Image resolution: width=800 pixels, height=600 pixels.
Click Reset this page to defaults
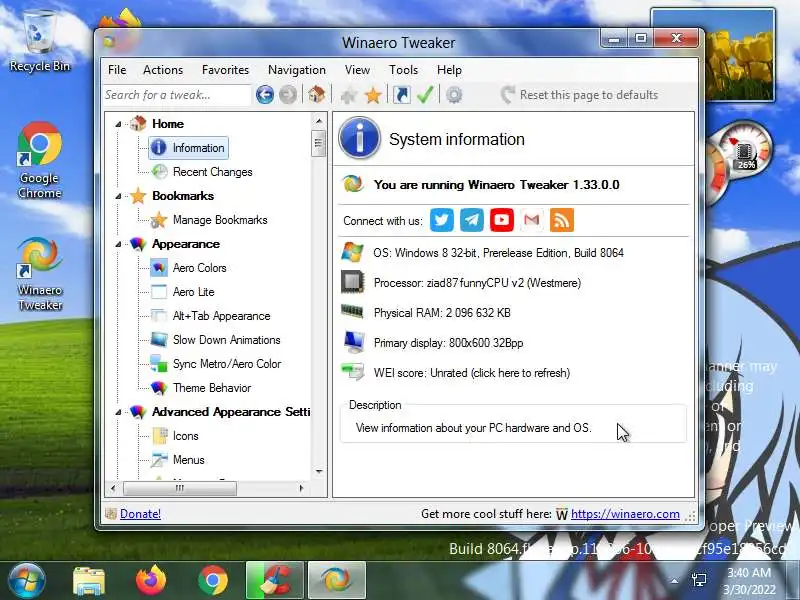coord(580,95)
